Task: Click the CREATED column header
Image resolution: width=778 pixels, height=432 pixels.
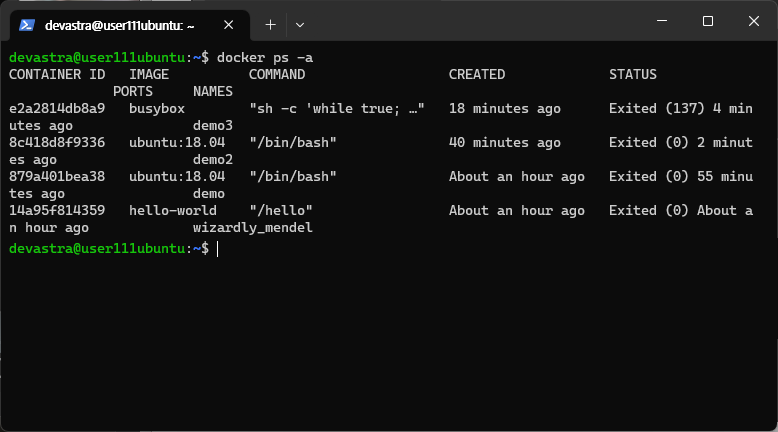Action: tap(477, 74)
